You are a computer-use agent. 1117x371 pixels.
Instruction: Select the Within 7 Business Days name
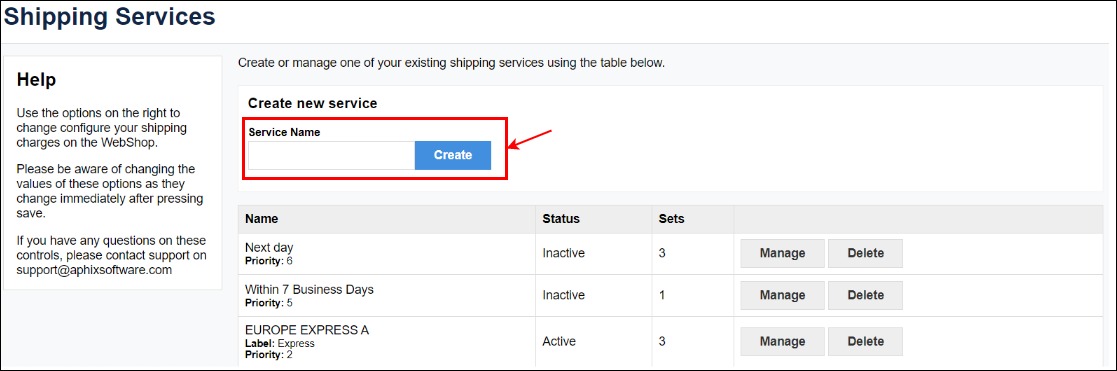309,290
